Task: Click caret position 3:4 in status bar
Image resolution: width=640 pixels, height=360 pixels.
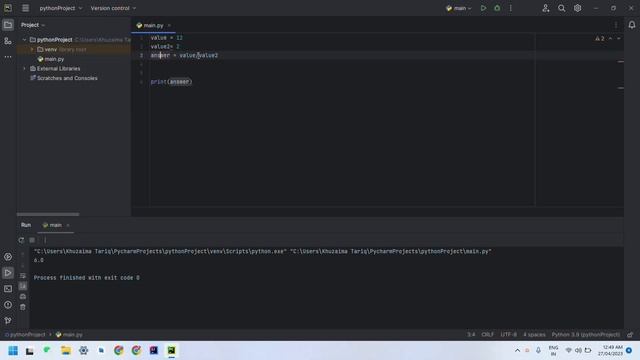Action: pos(471,335)
